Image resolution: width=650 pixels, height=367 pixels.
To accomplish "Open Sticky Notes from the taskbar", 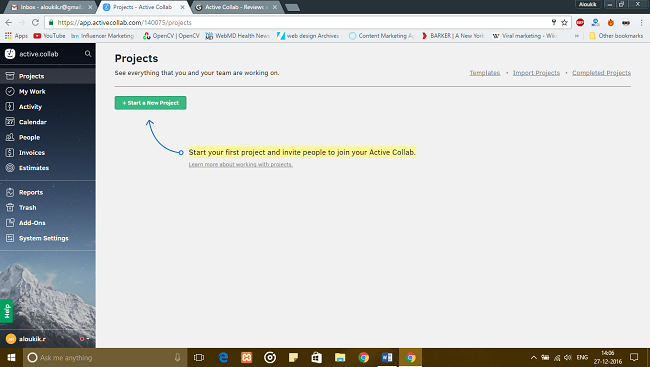I will (293, 357).
